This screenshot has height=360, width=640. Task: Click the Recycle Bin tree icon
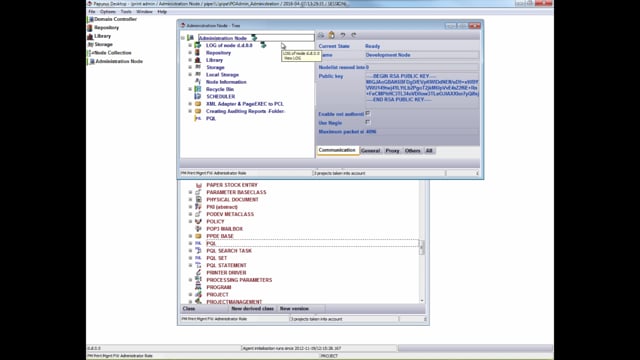click(x=198, y=89)
